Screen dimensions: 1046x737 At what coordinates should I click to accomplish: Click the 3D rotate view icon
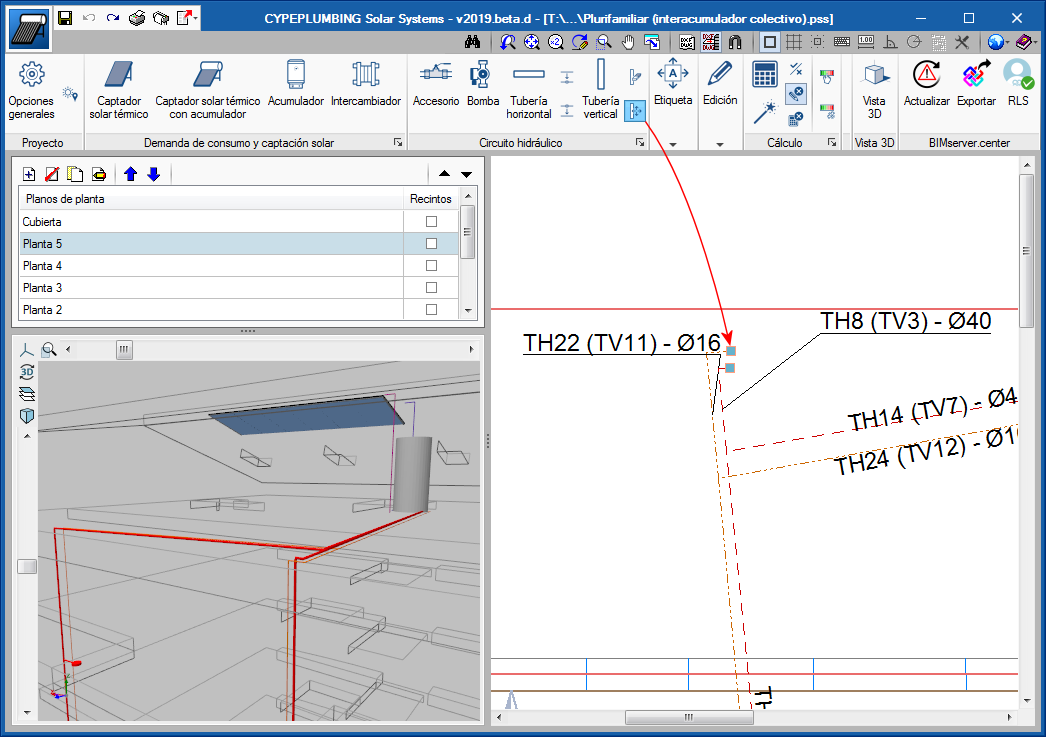pyautogui.click(x=27, y=372)
